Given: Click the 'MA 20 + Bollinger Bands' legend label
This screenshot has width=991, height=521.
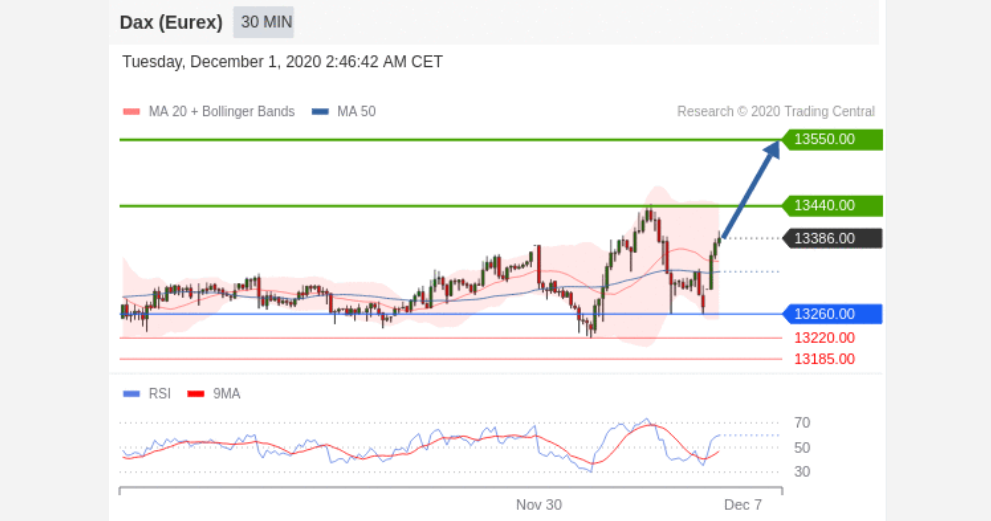Looking at the screenshot, I should coord(222,112).
